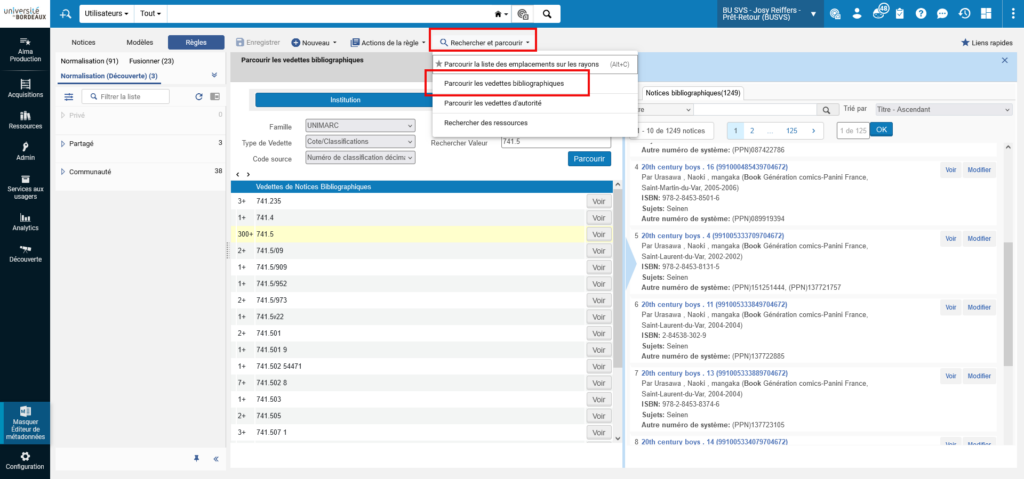Open the chat feedback bubble icon
This screenshot has height=479, width=1024.
coord(942,14)
